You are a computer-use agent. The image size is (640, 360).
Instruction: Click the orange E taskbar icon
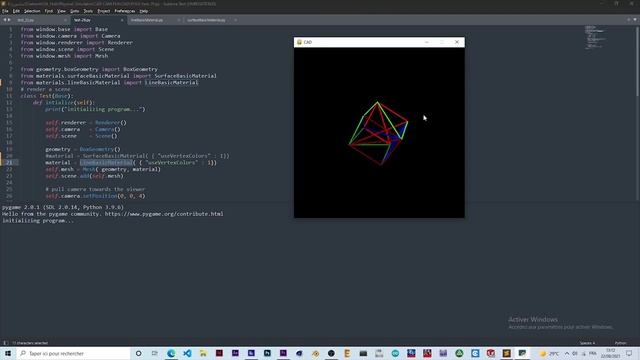coord(347,353)
